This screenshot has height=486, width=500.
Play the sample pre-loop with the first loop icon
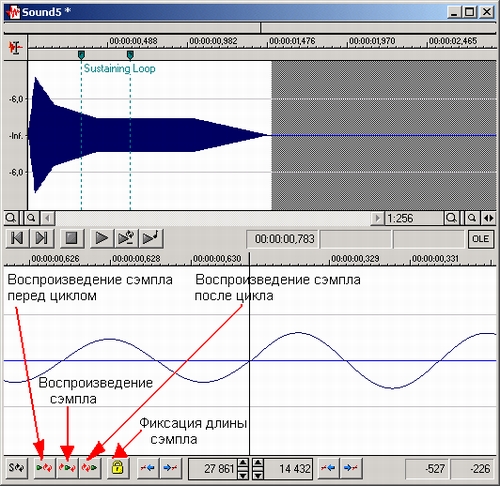(44, 468)
